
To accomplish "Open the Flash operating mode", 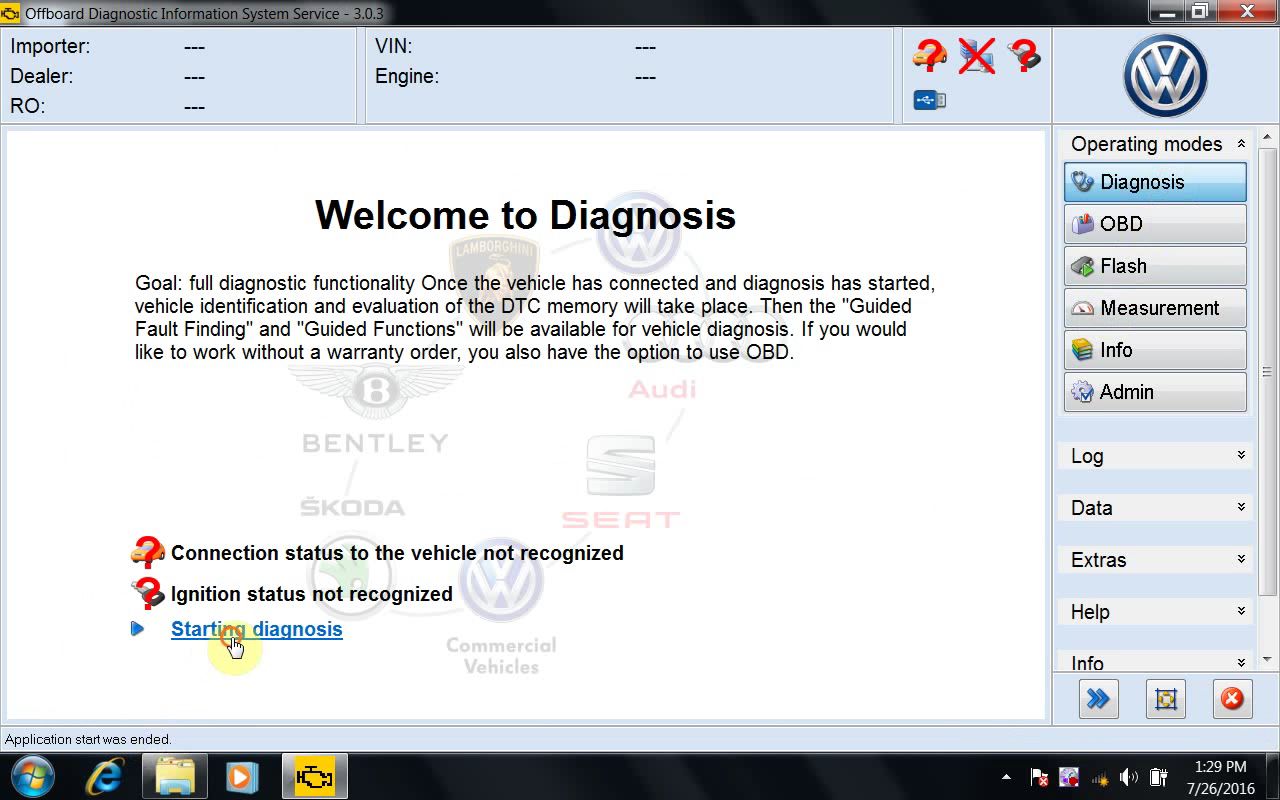I will (x=1155, y=266).
